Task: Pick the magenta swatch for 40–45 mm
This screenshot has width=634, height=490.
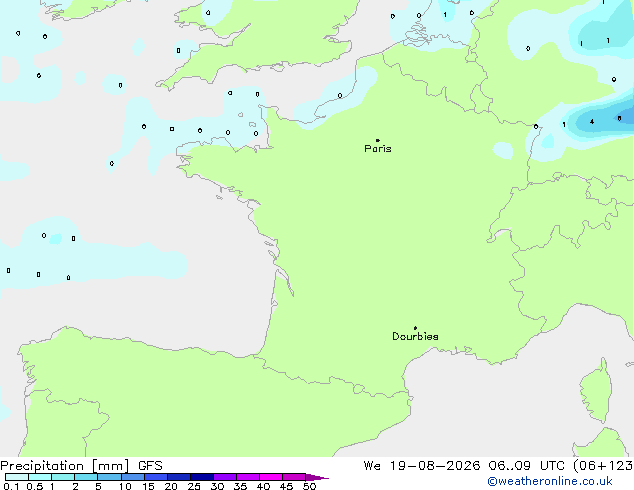Action: coord(271,477)
